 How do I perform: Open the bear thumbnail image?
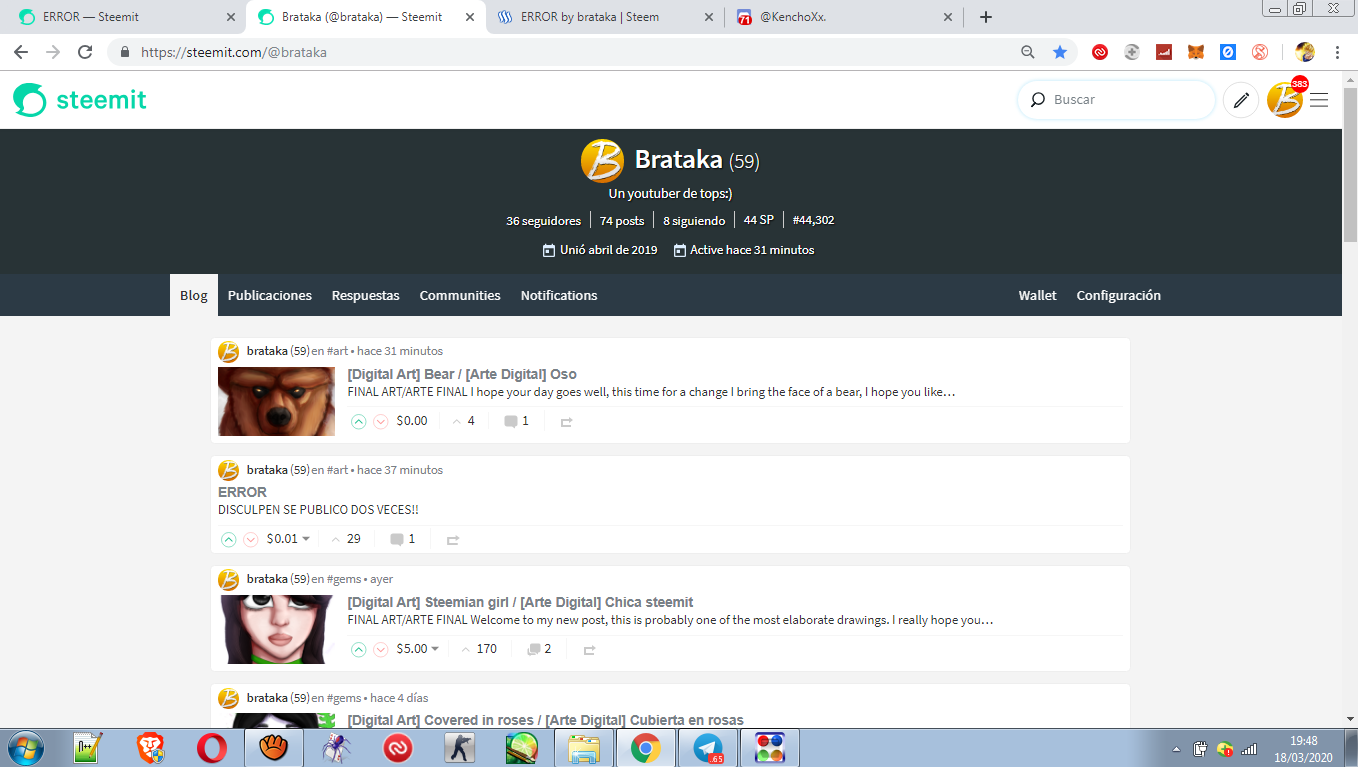276,401
